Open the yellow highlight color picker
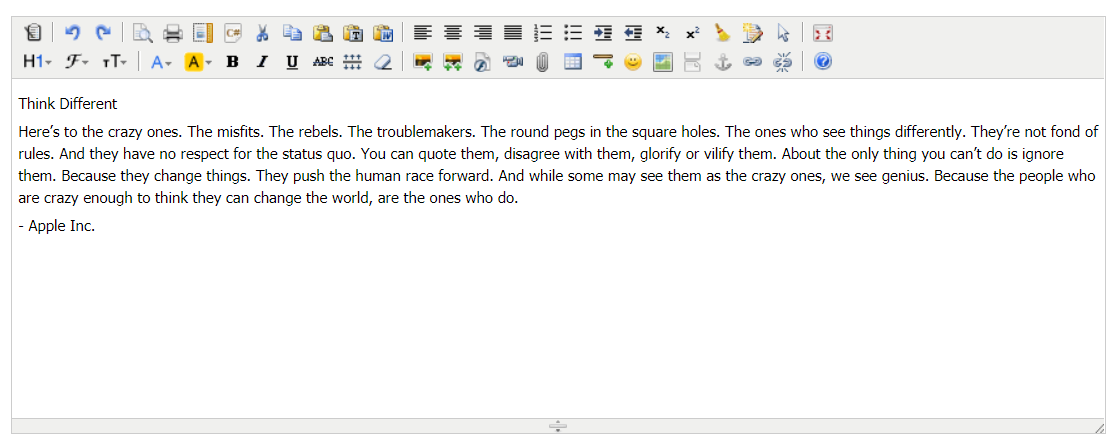The width and height of the screenshot is (1117, 447). pos(198,62)
